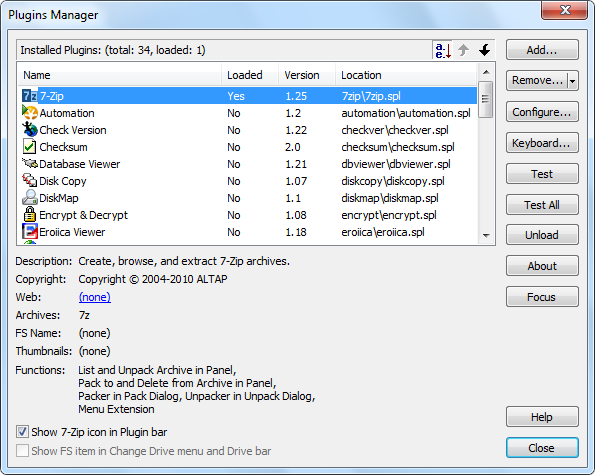Click the Test All button

(542, 205)
